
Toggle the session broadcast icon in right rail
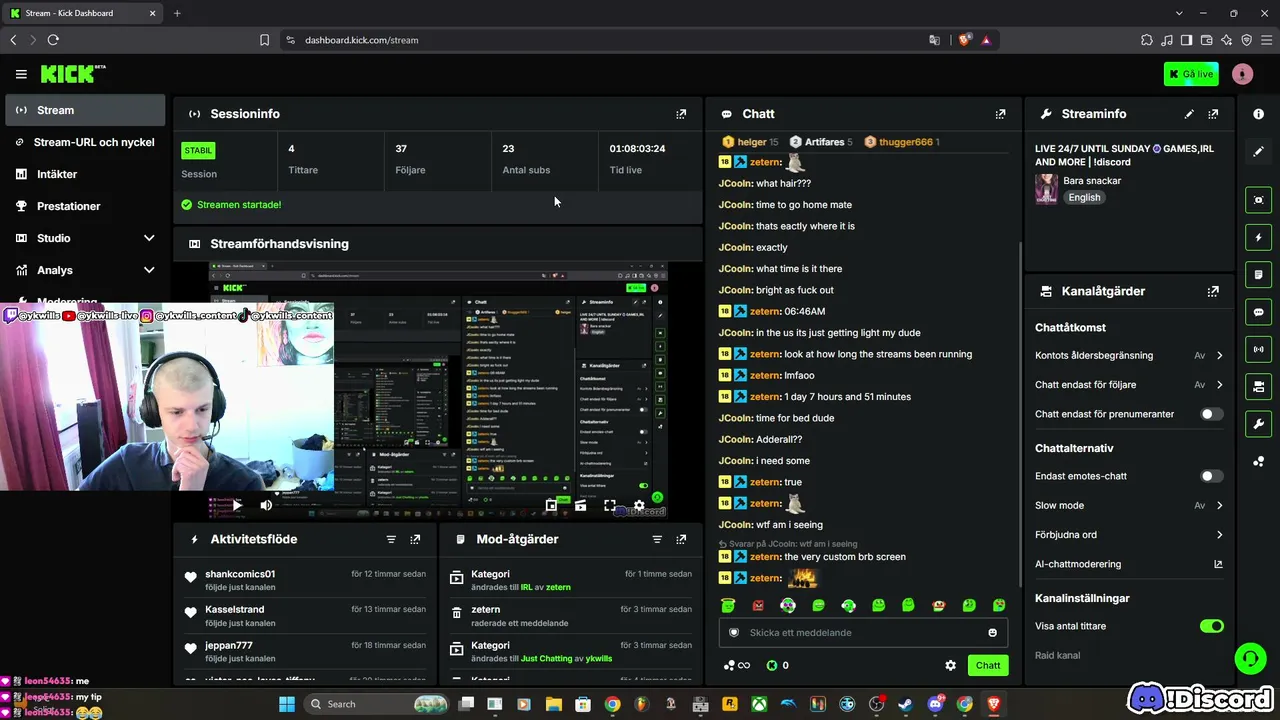click(1258, 349)
